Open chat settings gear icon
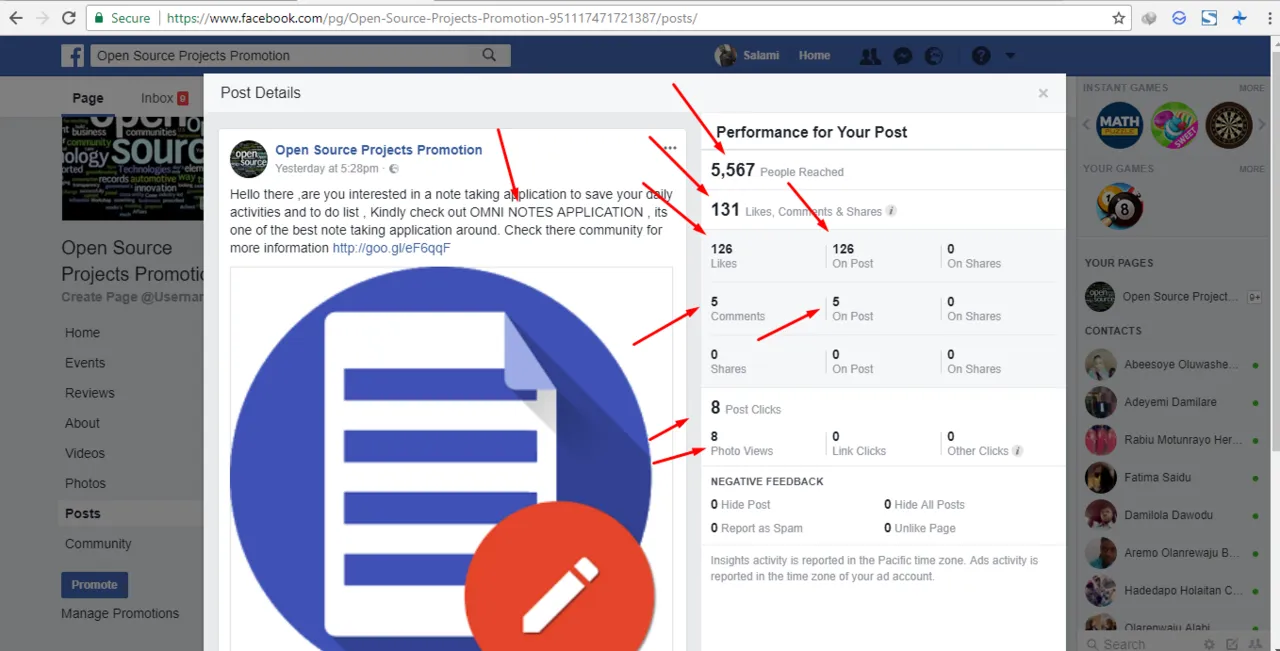 tap(1210, 644)
